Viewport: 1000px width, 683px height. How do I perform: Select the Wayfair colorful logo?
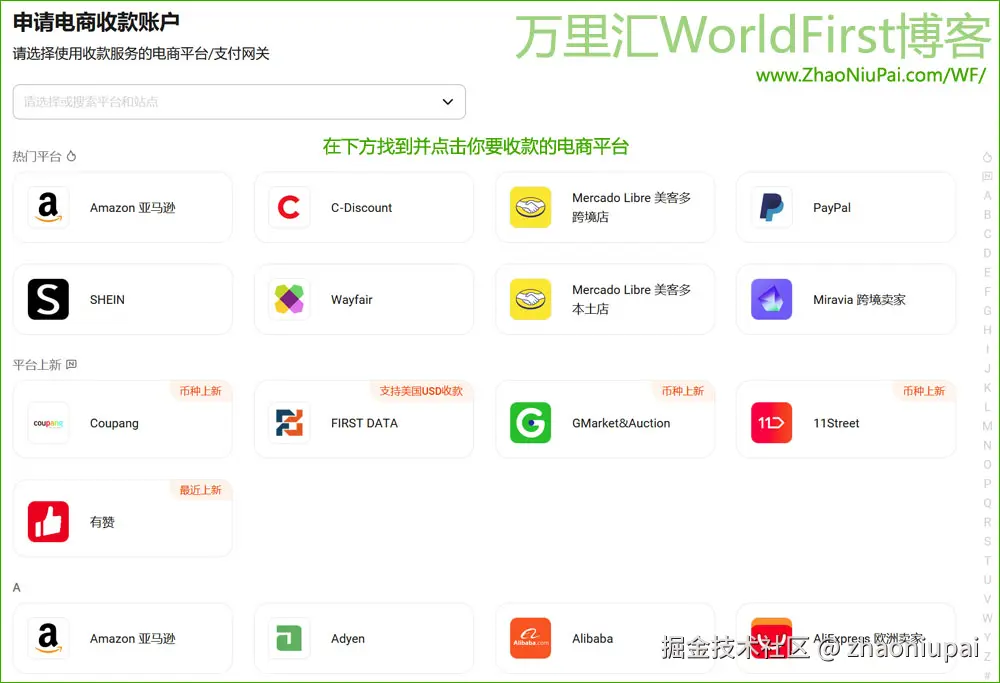click(289, 299)
